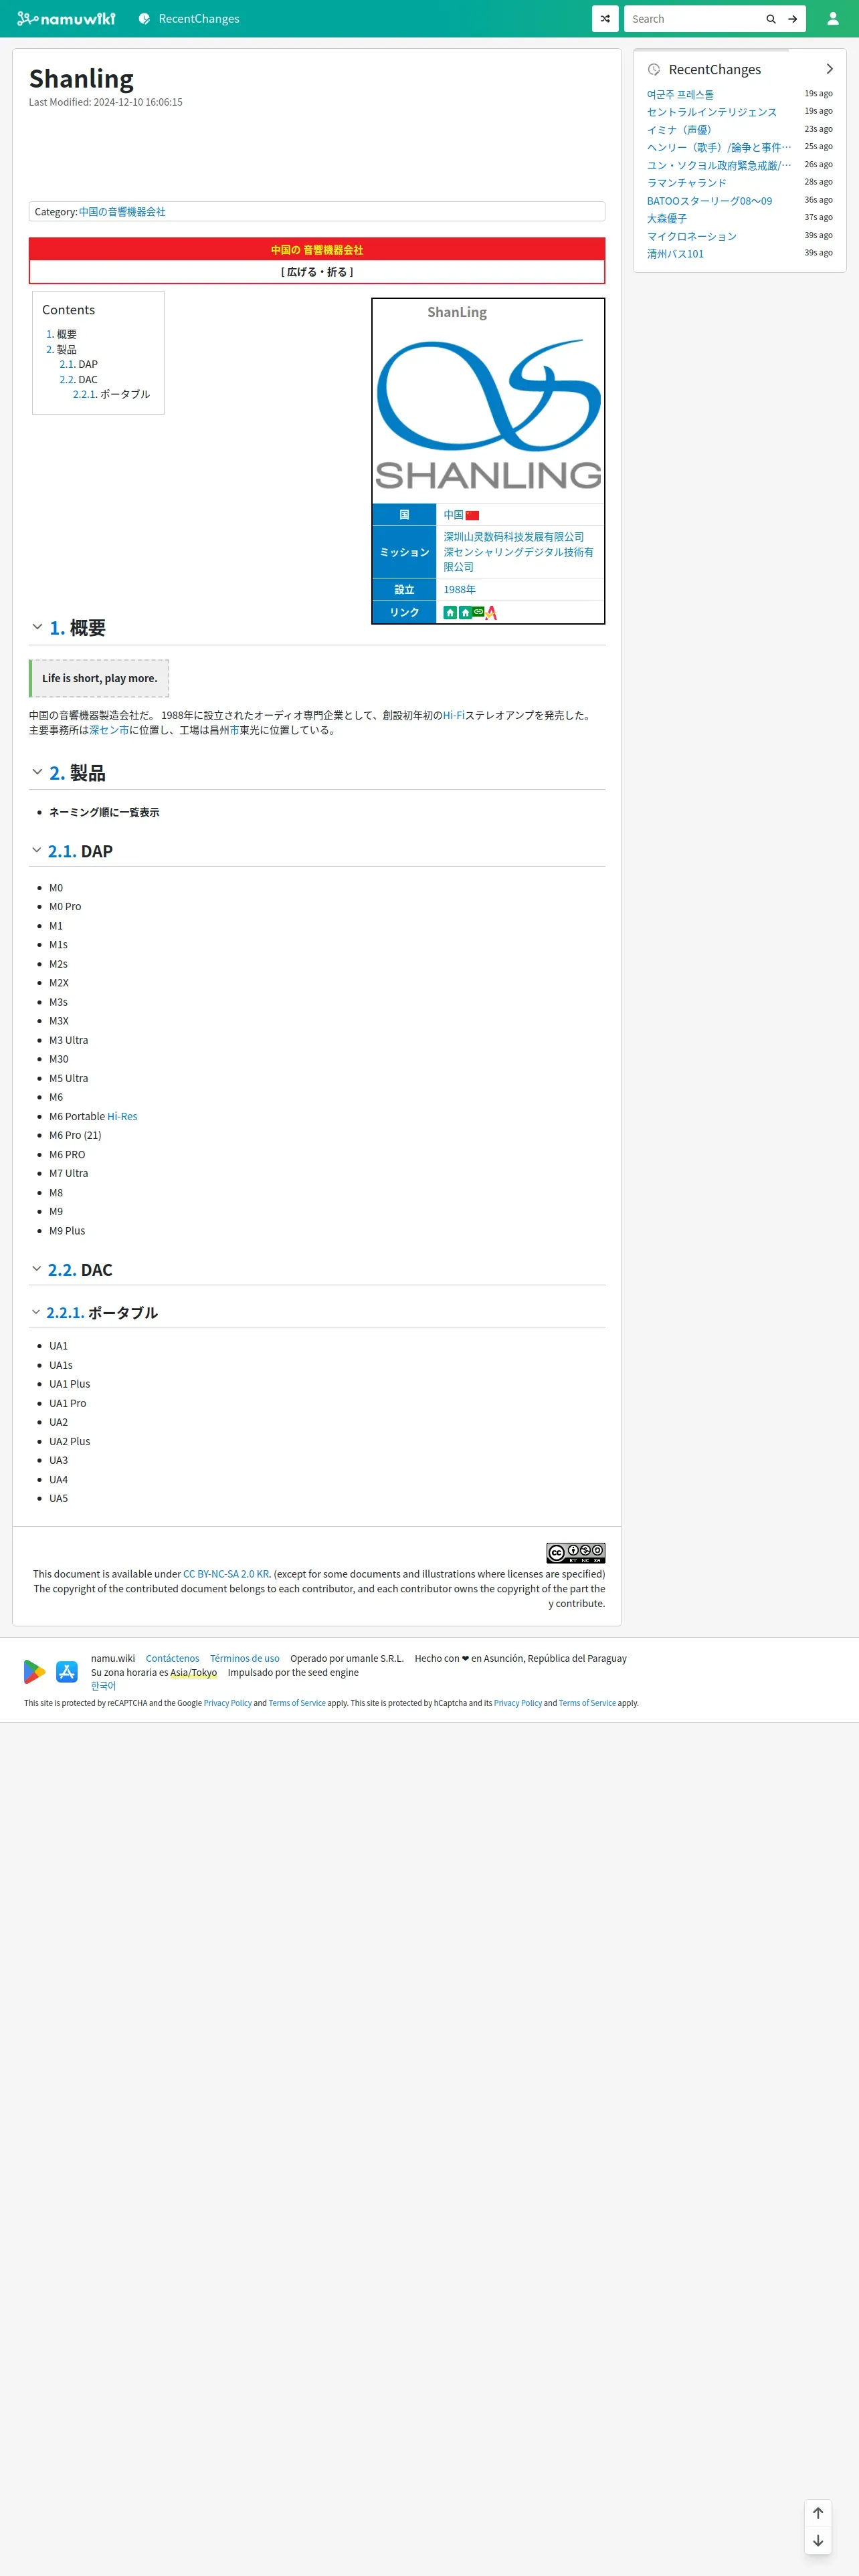The width and height of the screenshot is (859, 2576).
Task: Open the Google Privacy Policy link
Action: point(228,1703)
